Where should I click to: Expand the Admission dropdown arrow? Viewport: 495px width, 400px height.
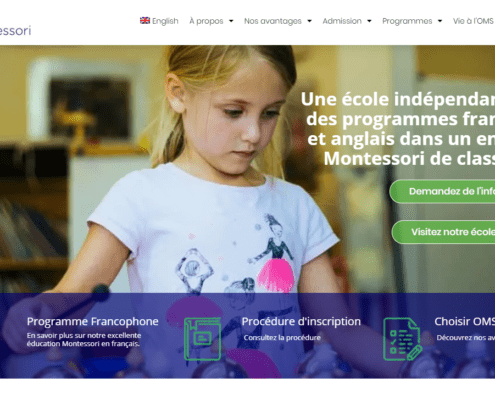[x=369, y=21]
